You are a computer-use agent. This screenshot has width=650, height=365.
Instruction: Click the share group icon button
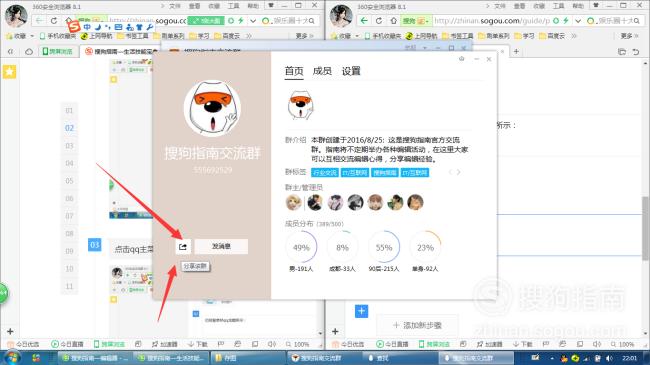[x=183, y=246]
